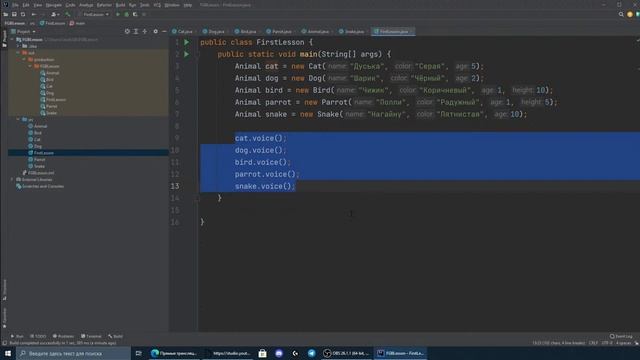Click the Search Everywhere magnifier icon
The image size is (640, 360).
(621, 14)
